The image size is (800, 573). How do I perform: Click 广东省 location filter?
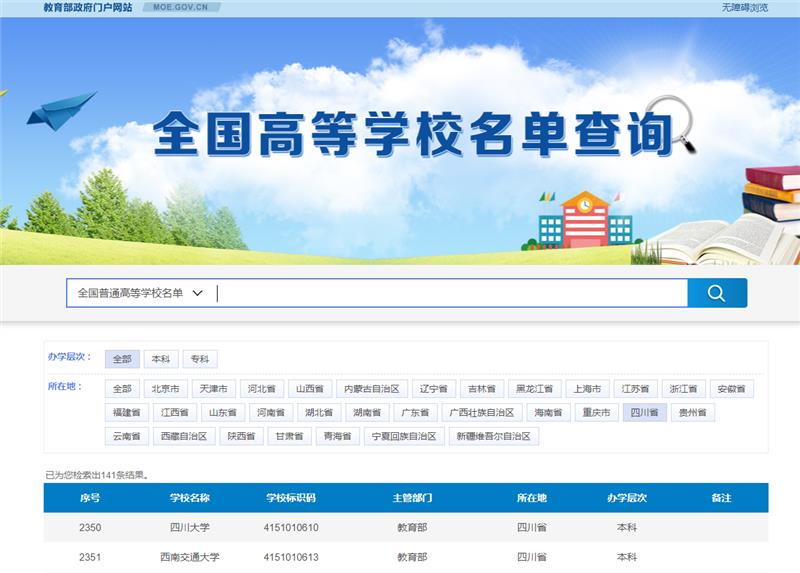pyautogui.click(x=415, y=412)
